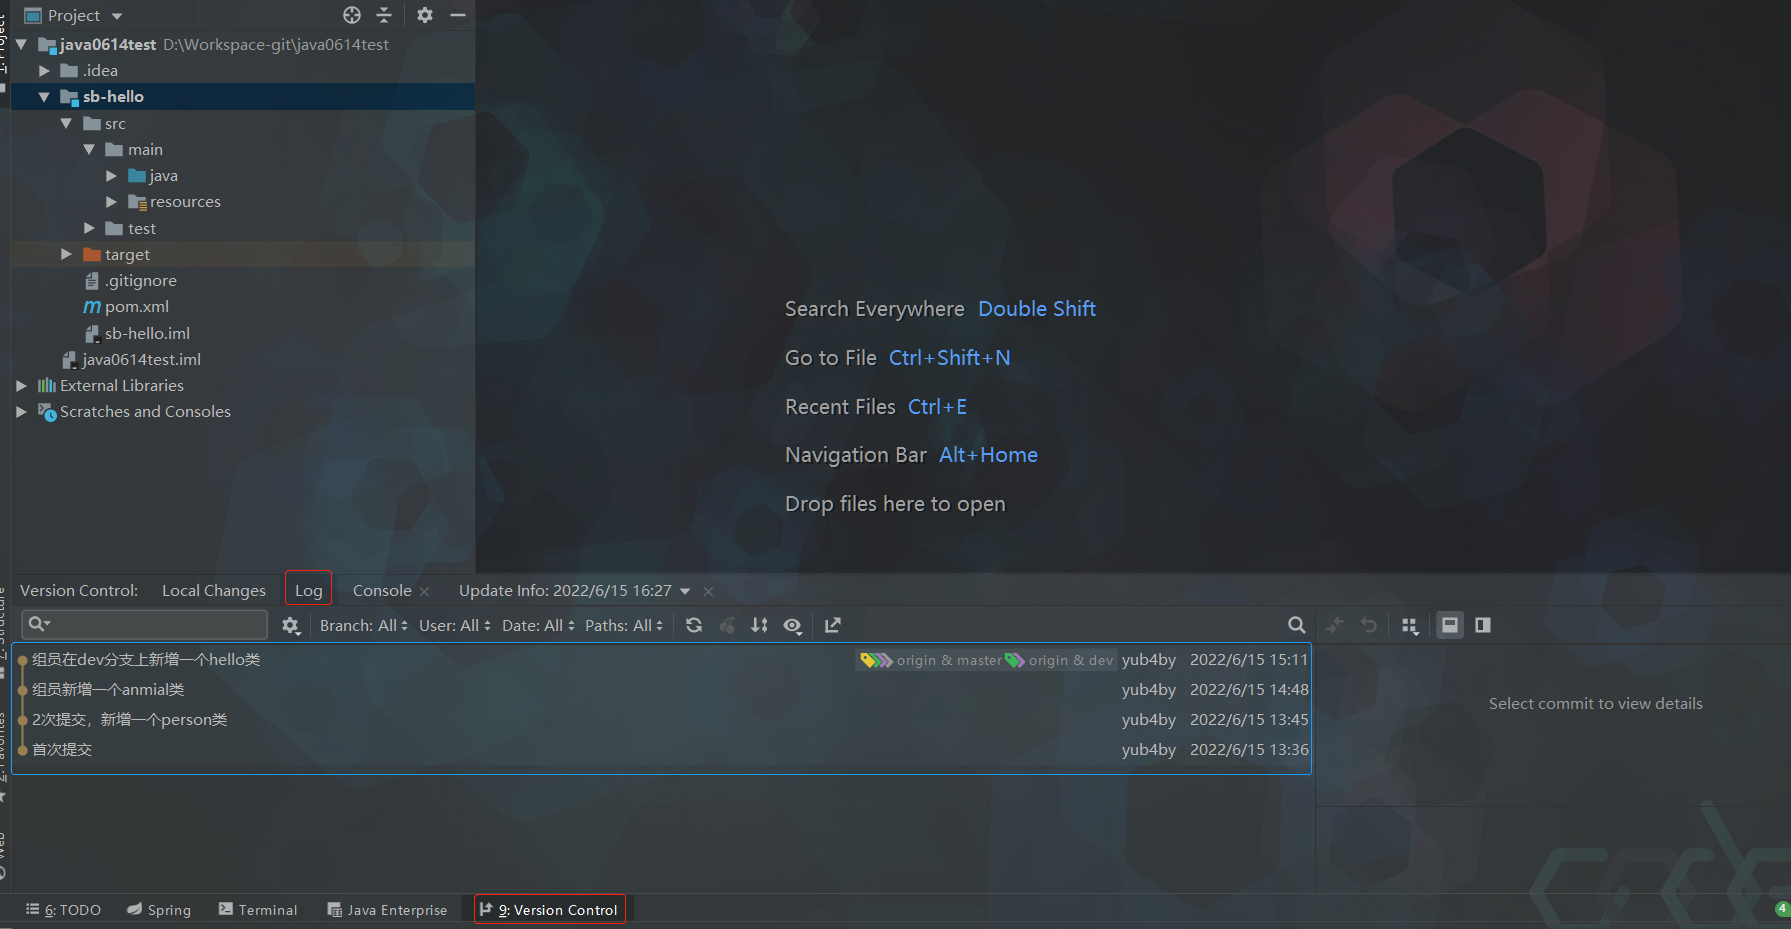Click the locate target icon in Project panel
Image resolution: width=1791 pixels, height=929 pixels.
click(x=352, y=15)
